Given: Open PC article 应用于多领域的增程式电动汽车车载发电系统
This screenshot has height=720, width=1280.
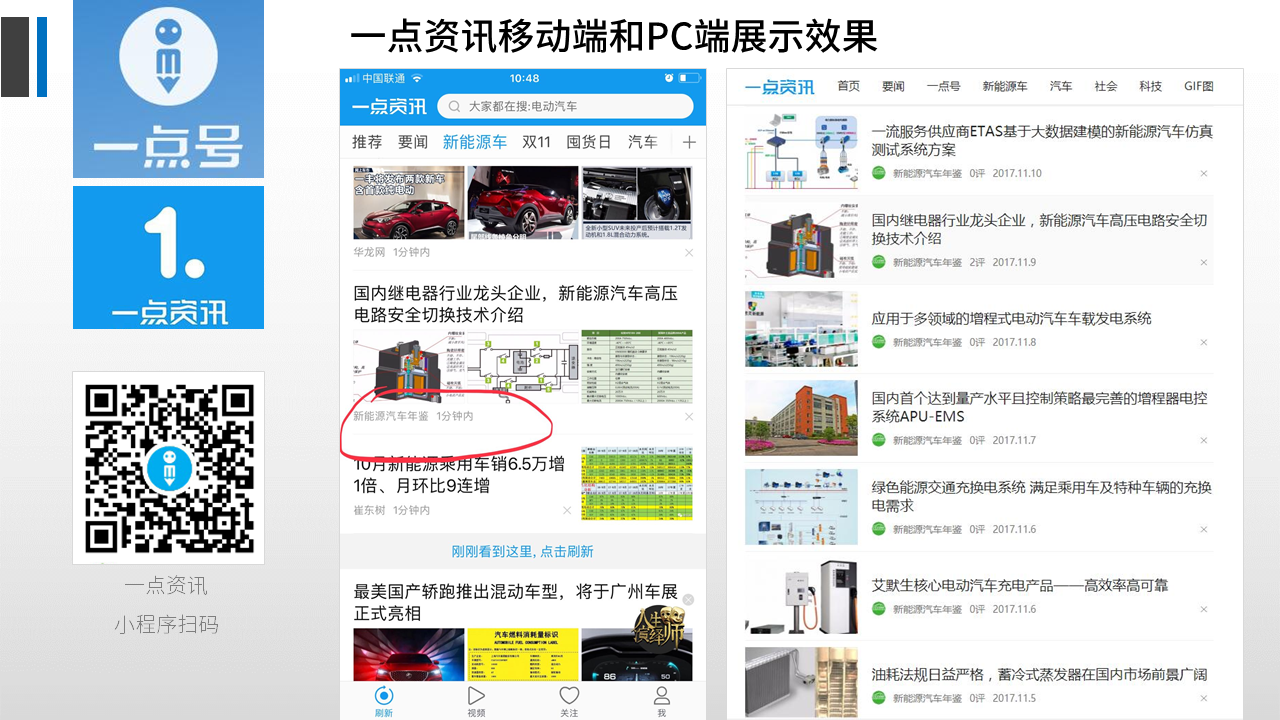Looking at the screenshot, I should [1011, 318].
